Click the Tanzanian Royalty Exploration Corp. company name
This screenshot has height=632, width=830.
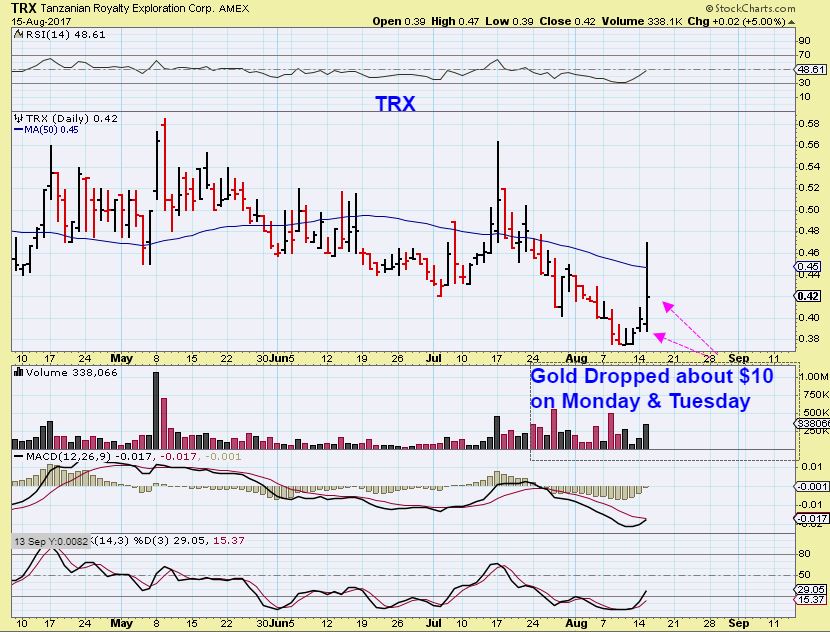tap(127, 8)
